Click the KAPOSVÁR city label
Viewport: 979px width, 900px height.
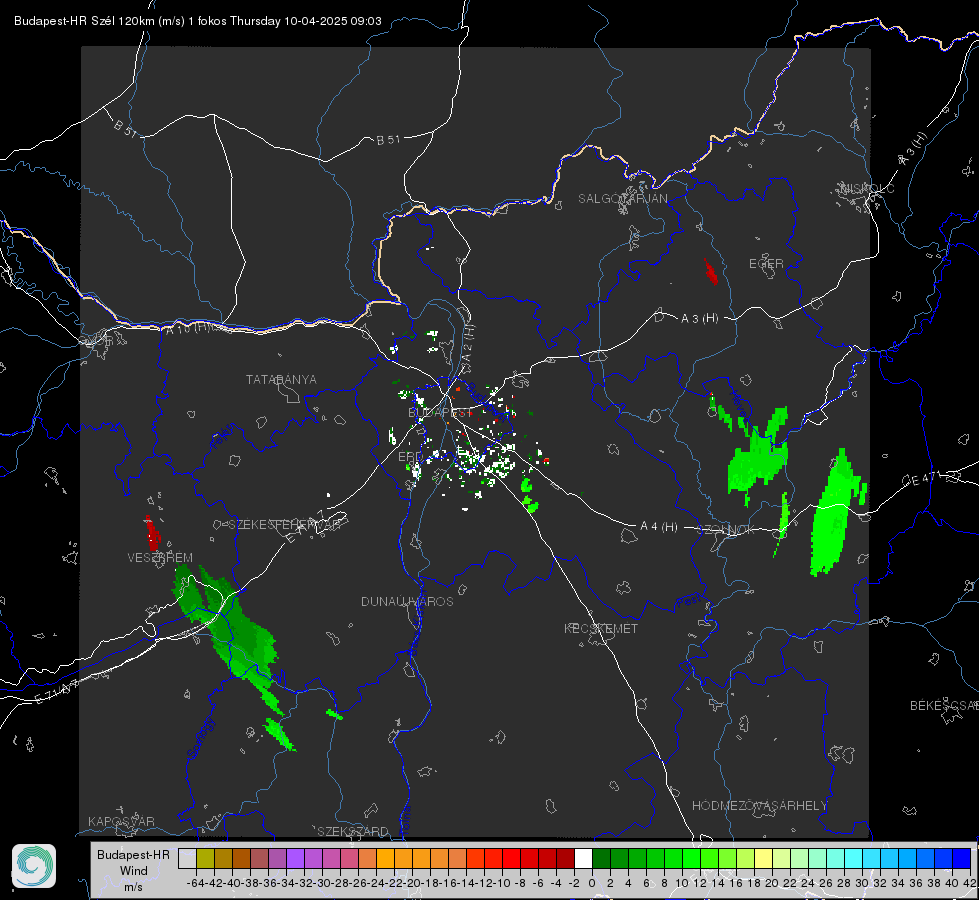click(x=121, y=821)
